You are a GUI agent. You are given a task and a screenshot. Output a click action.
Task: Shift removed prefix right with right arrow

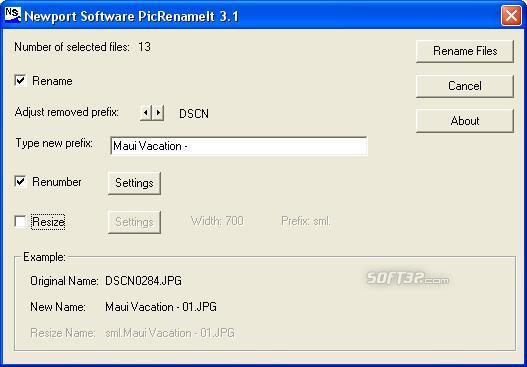pos(158,113)
